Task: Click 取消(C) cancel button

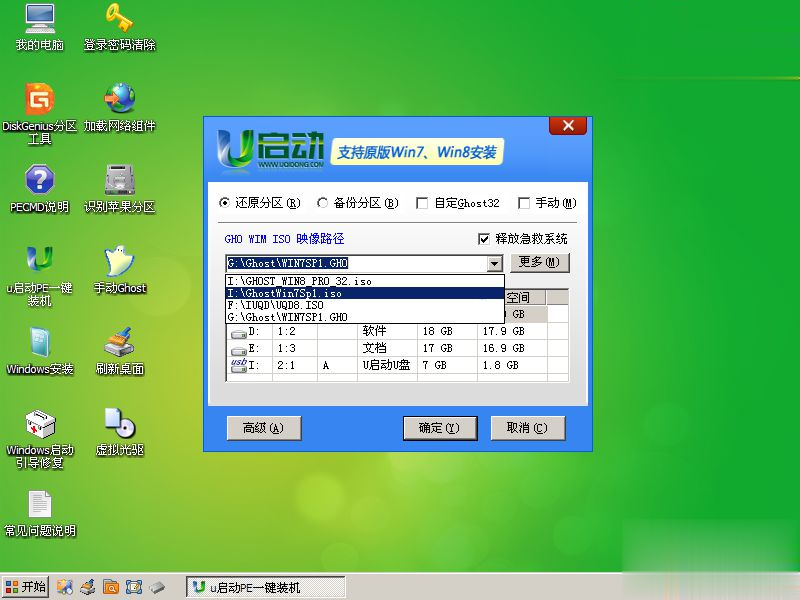Action: [x=528, y=428]
